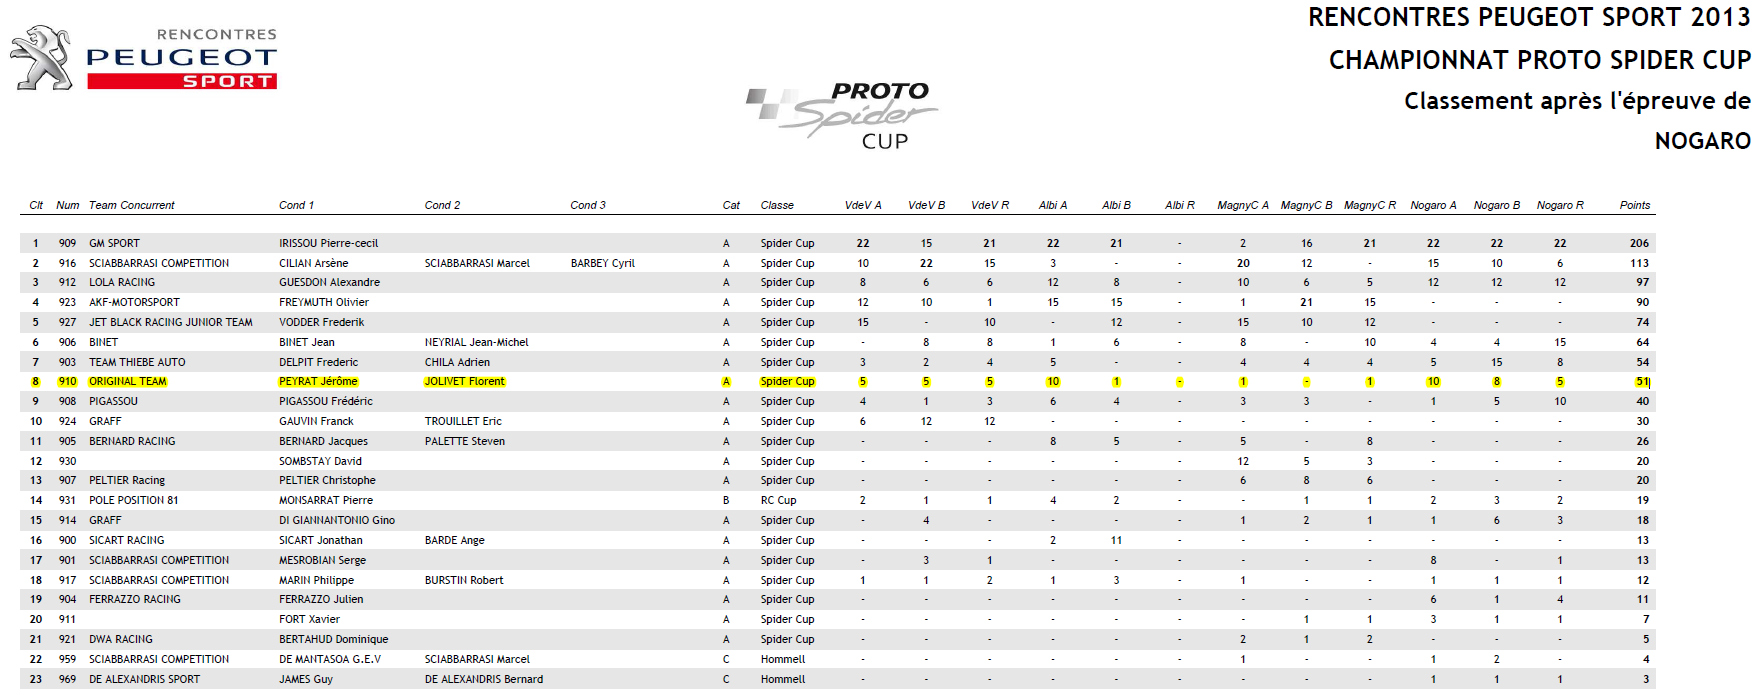Screen dimensions: 1755x699
Task: Select the 'Nogaro R' column header
Action: (1559, 205)
